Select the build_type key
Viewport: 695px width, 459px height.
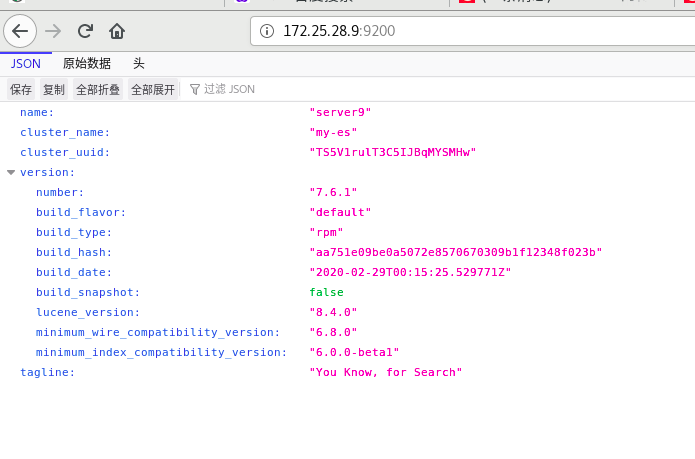click(x=74, y=232)
